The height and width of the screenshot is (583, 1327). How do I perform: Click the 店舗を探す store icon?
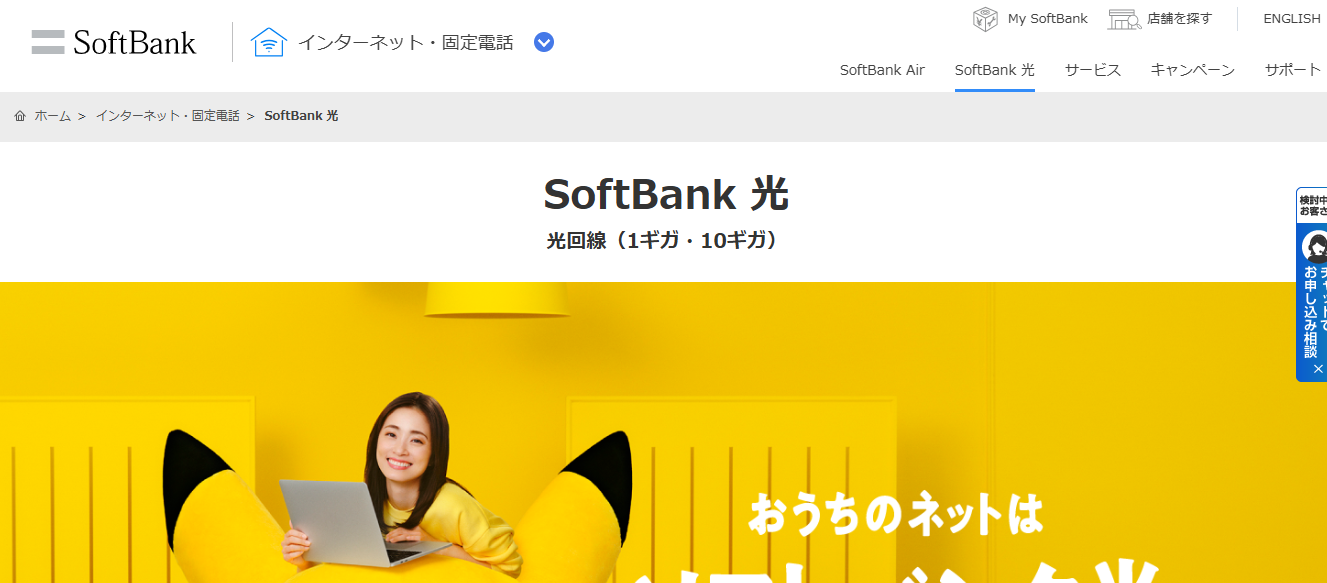(x=1125, y=19)
